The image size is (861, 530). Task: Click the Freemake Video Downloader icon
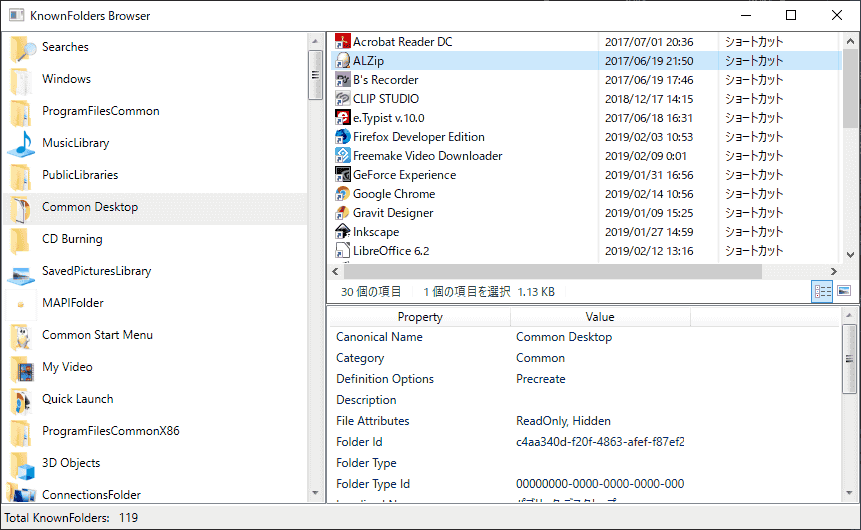tap(343, 156)
